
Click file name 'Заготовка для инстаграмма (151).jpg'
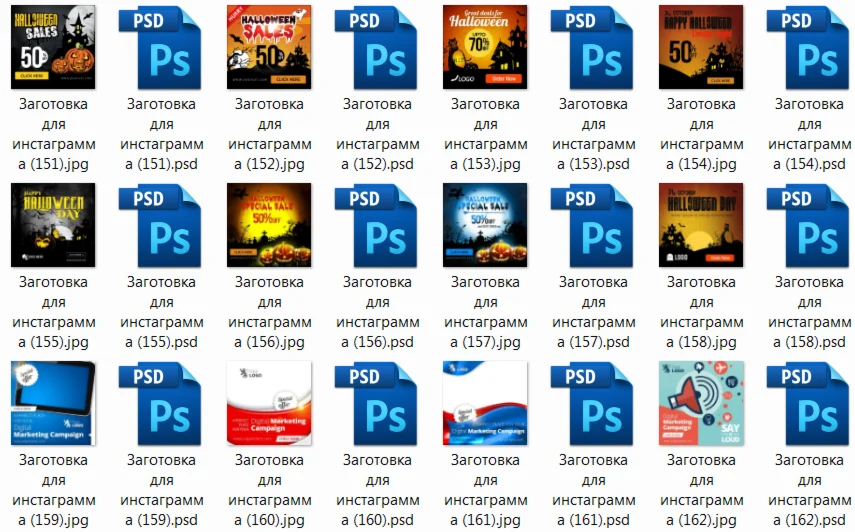point(53,134)
